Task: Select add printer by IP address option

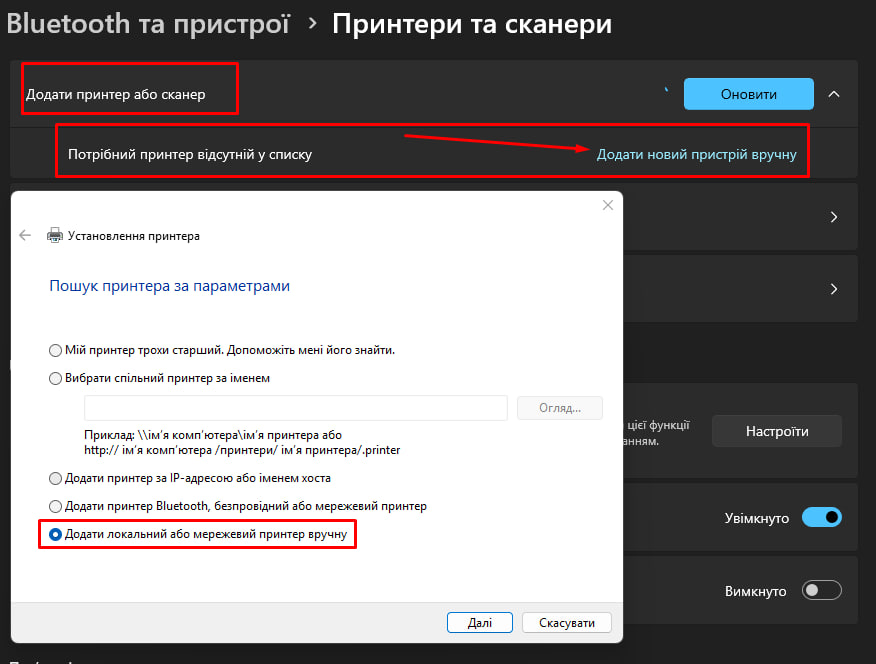Action: tap(56, 478)
